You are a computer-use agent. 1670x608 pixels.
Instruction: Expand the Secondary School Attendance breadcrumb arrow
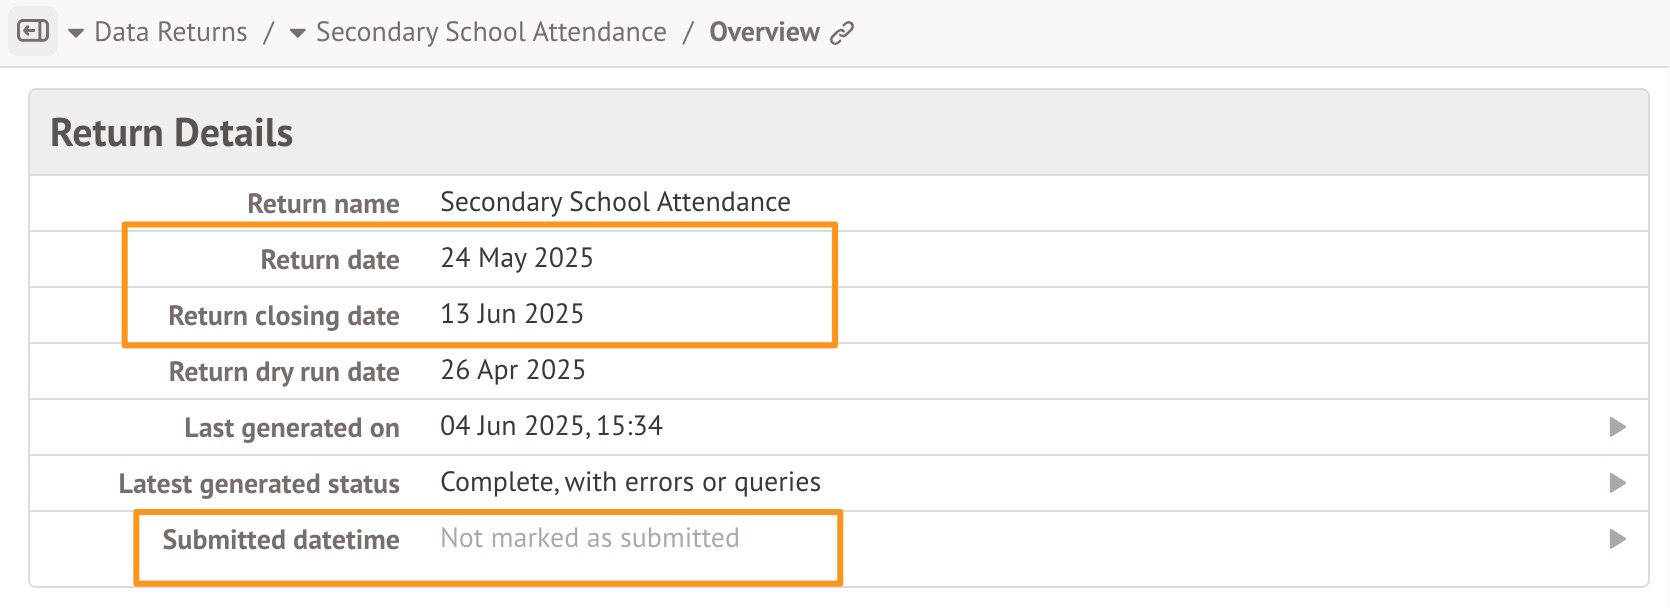pos(297,33)
